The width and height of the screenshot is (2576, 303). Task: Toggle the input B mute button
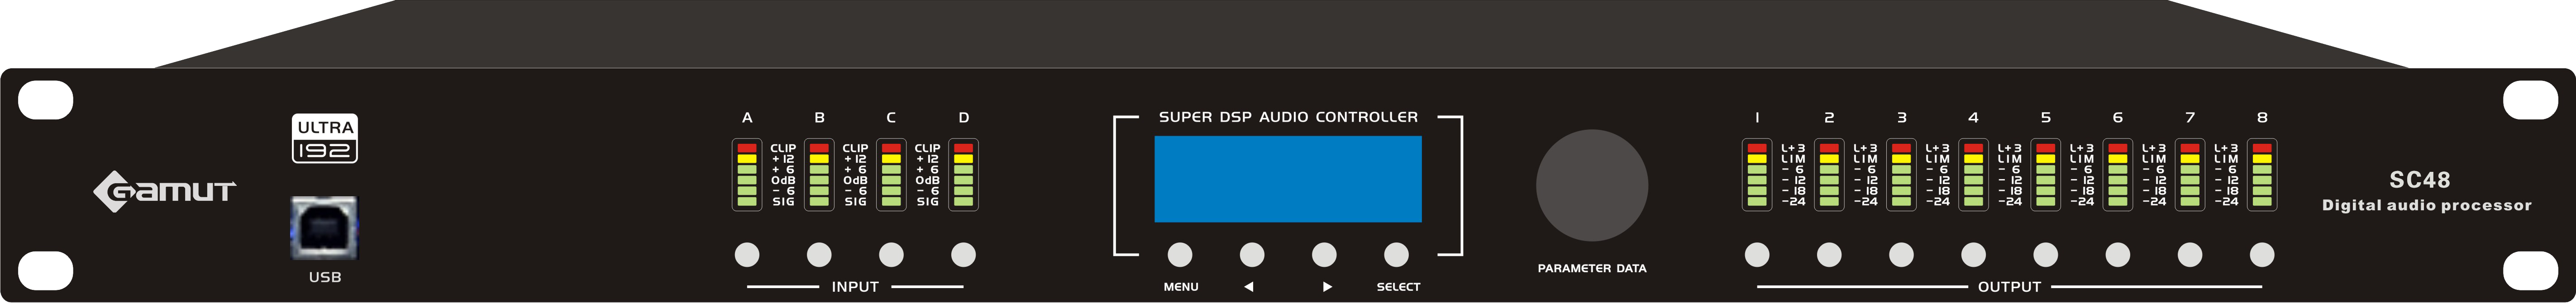point(819,255)
